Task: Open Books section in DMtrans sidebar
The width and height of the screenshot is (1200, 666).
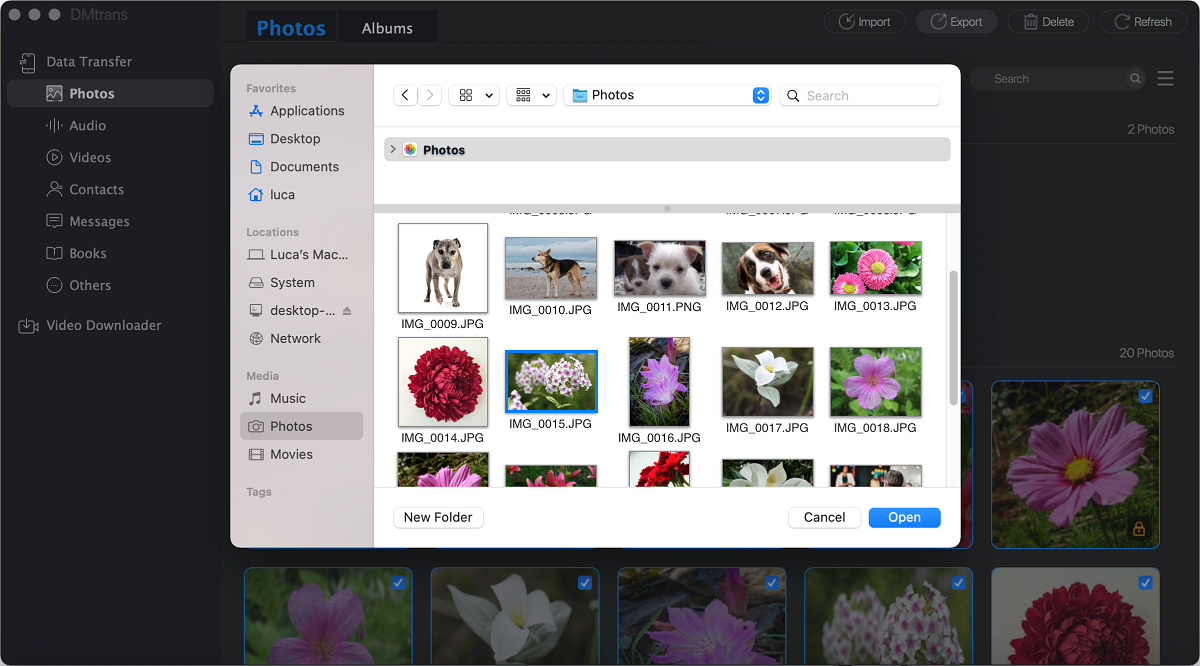Action: click(x=75, y=253)
